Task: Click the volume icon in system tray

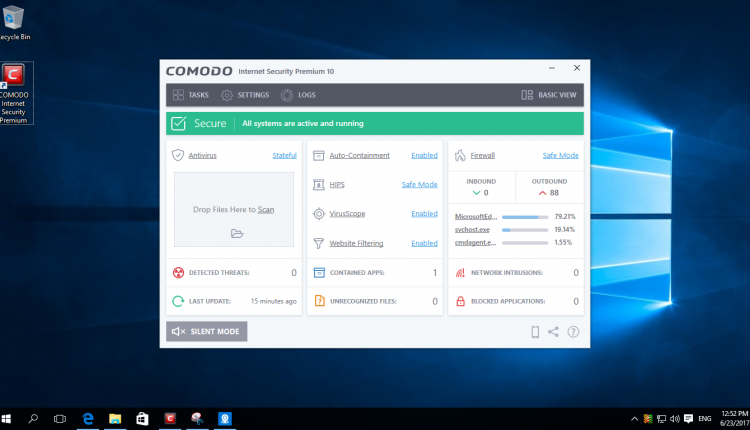Action: 674,419
